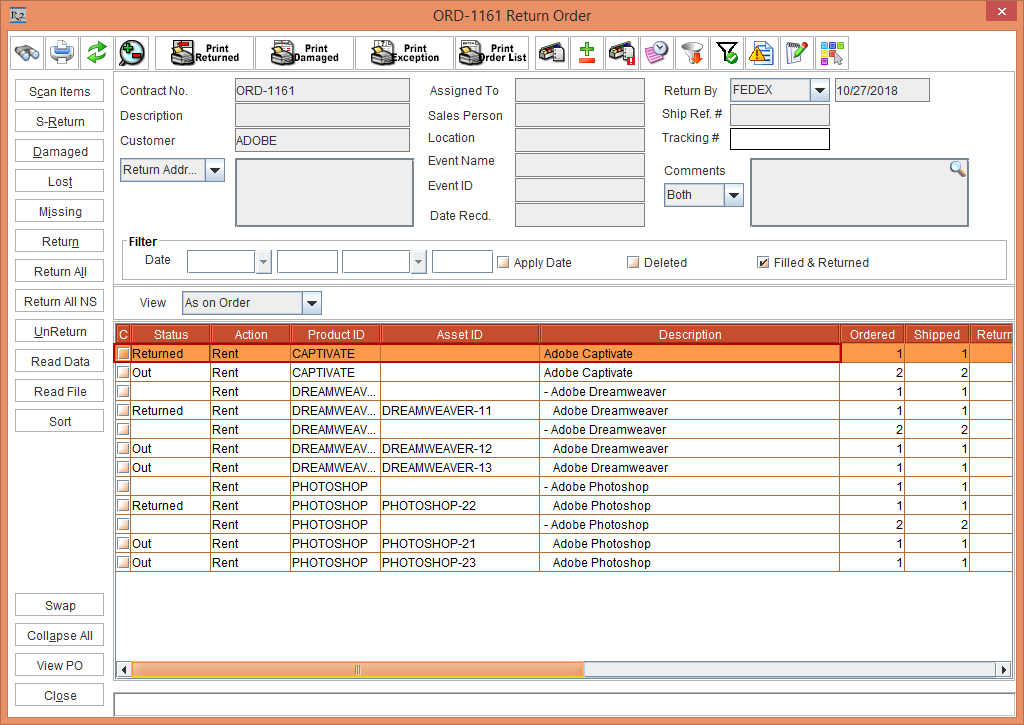The image size is (1024, 725).
Task: Click the Tracking # input field
Action: 779,138
